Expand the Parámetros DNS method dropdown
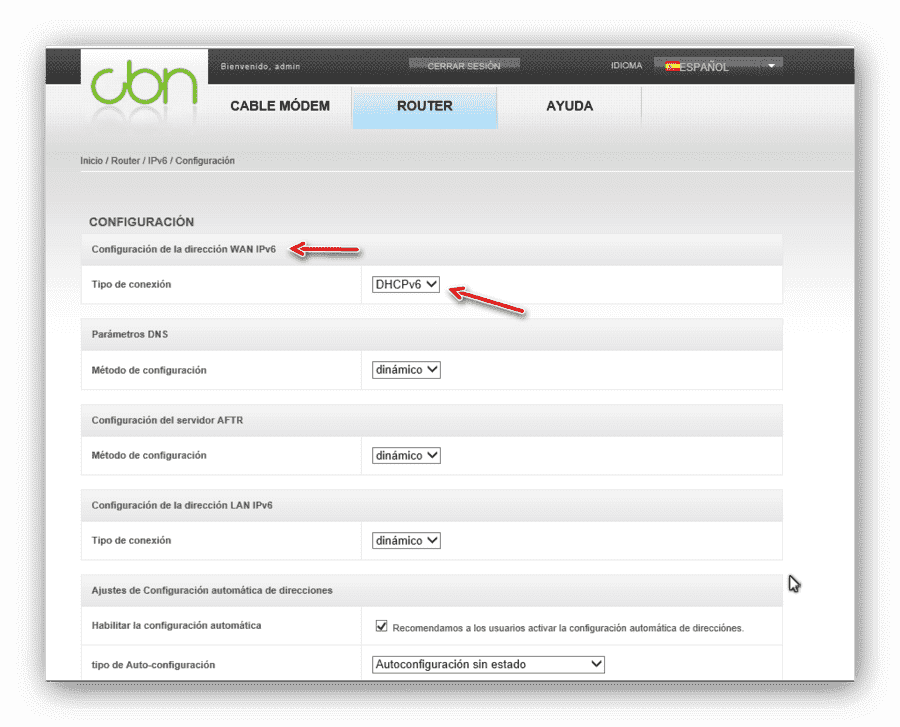The image size is (900, 727). pyautogui.click(x=406, y=370)
